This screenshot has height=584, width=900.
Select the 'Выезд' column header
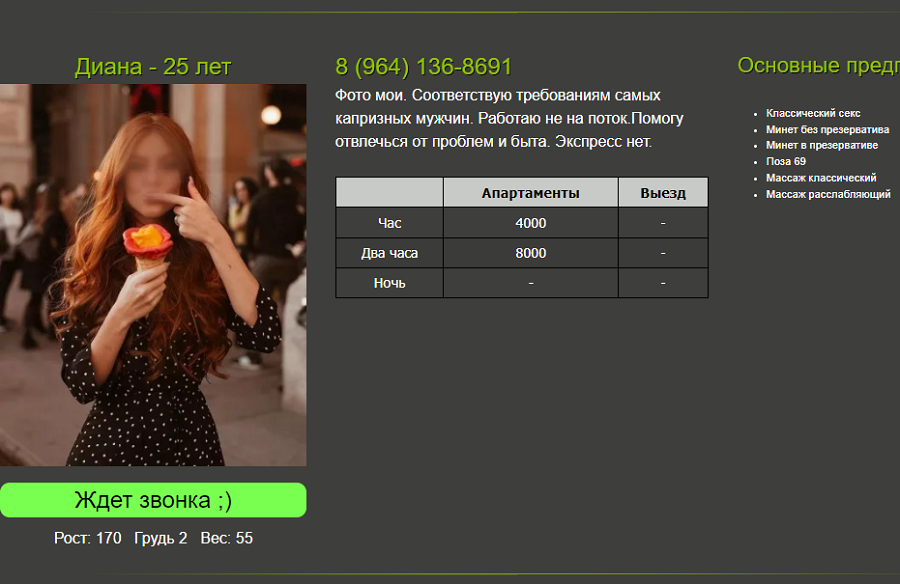pyautogui.click(x=663, y=193)
